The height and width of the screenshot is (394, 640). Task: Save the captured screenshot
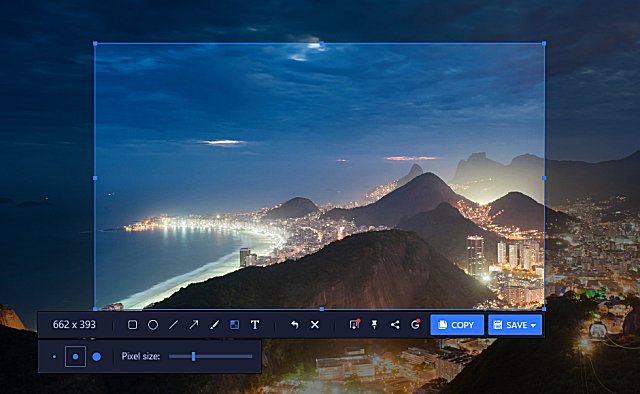pos(510,325)
